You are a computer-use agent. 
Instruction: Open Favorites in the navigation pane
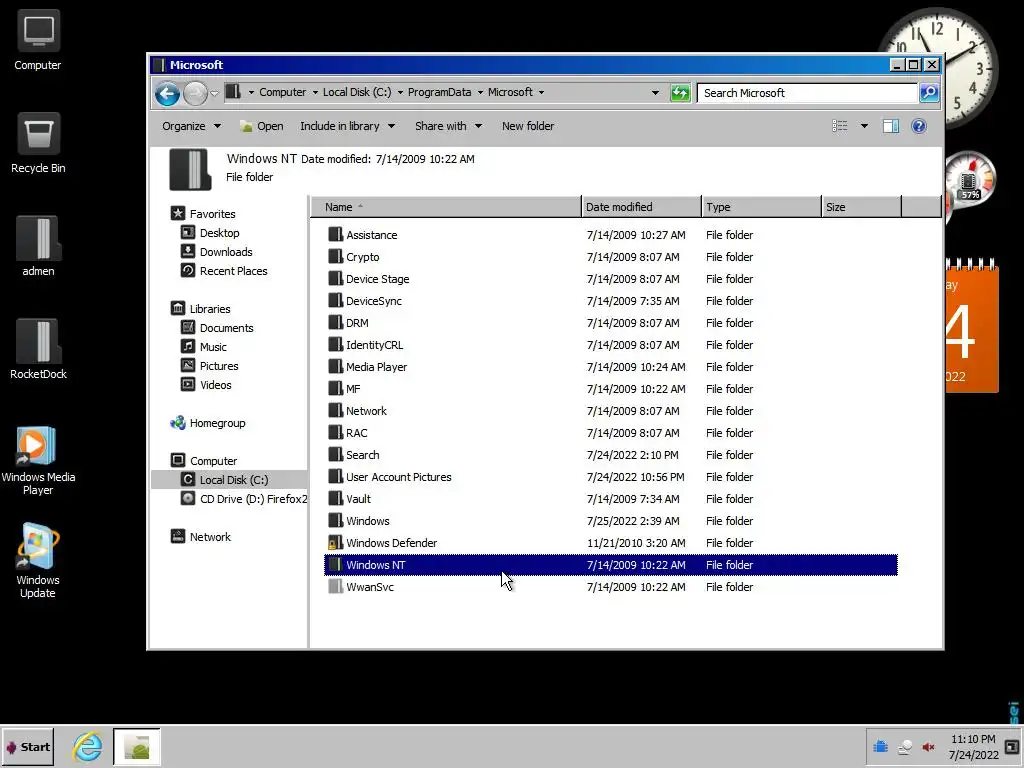point(212,214)
